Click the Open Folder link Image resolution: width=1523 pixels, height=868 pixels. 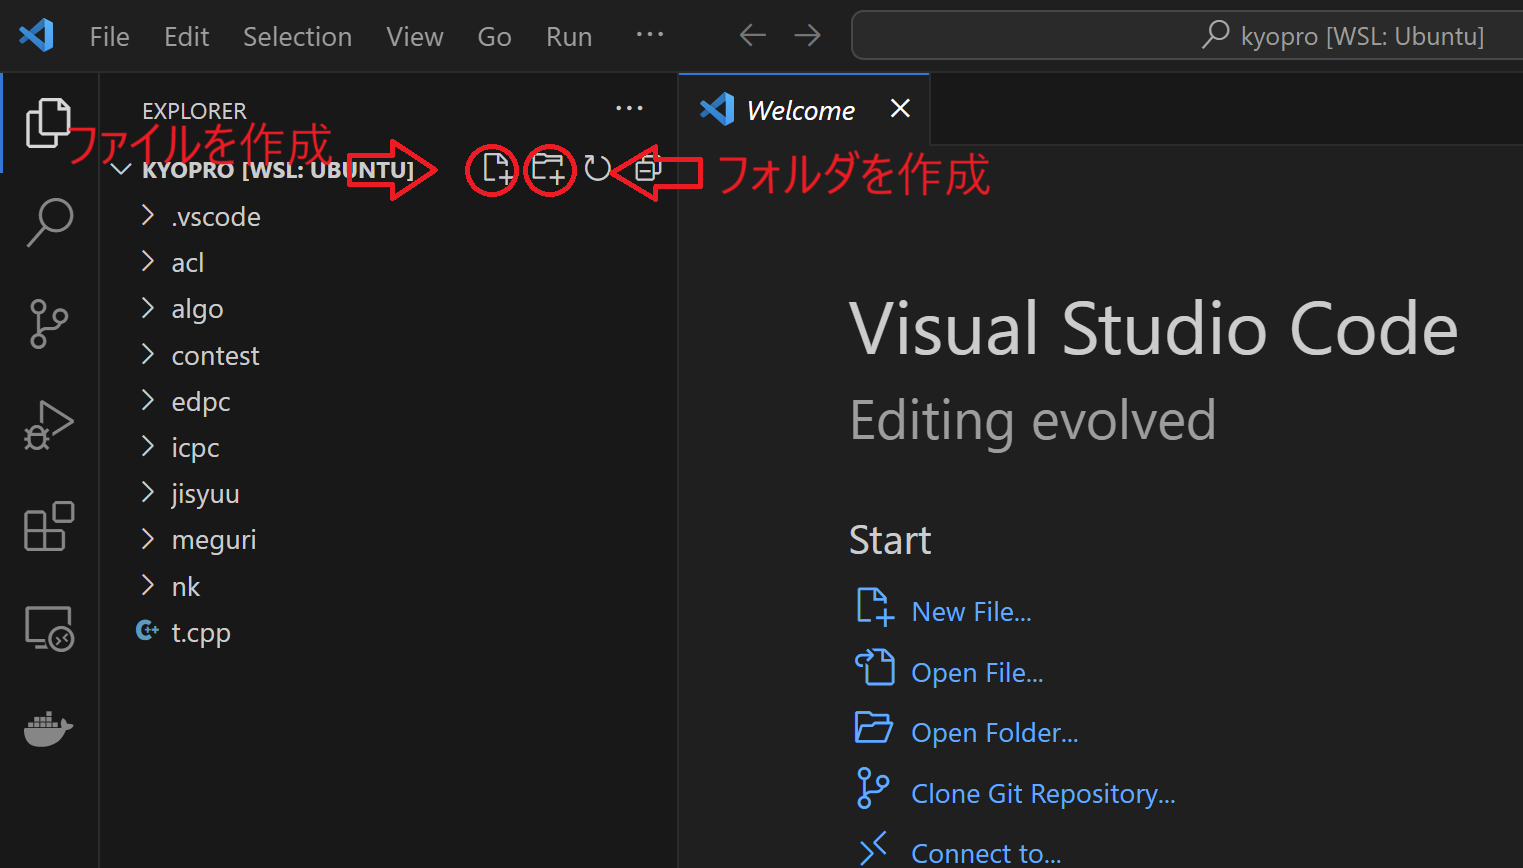click(994, 732)
